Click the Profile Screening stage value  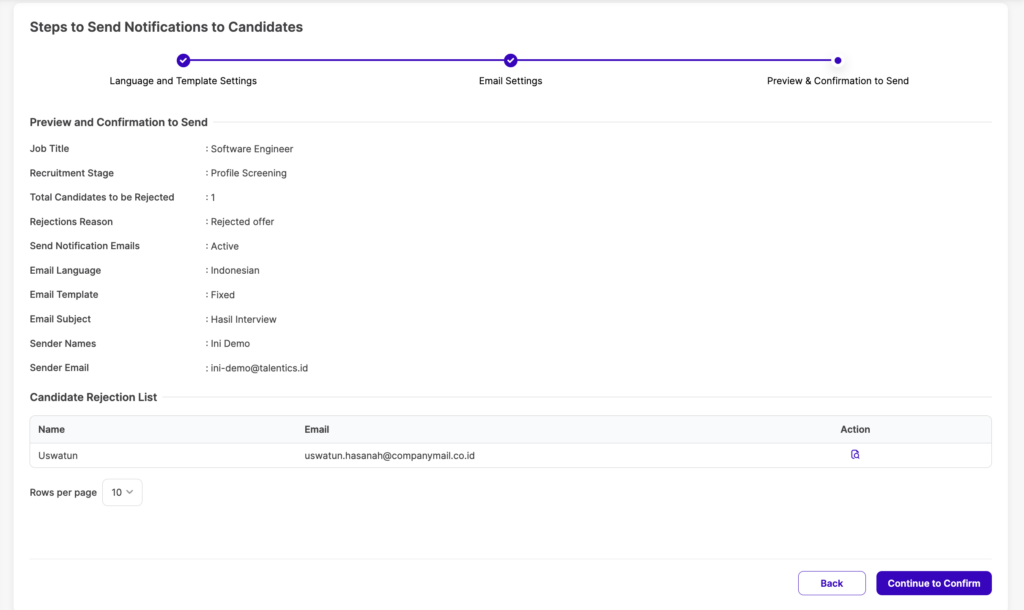pos(248,173)
